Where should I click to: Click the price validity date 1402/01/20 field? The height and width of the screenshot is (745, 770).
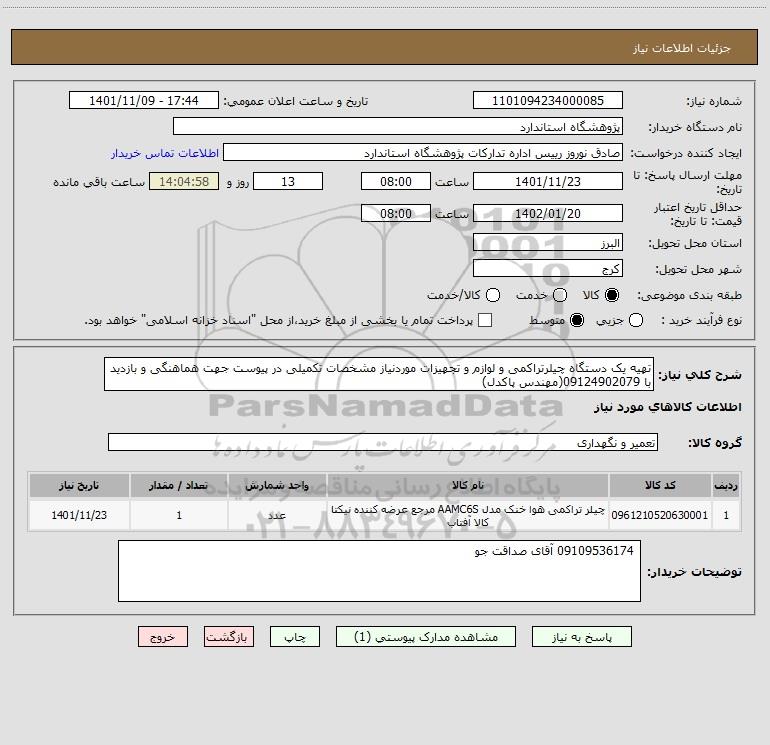pyautogui.click(x=548, y=213)
